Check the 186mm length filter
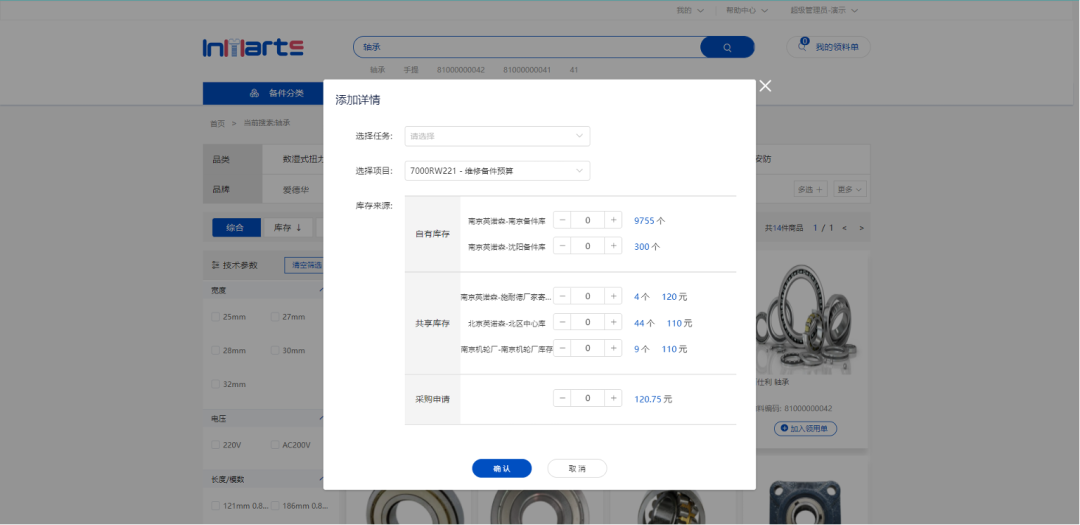Screen dimensions: 1080x525 pyautogui.click(x=275, y=506)
